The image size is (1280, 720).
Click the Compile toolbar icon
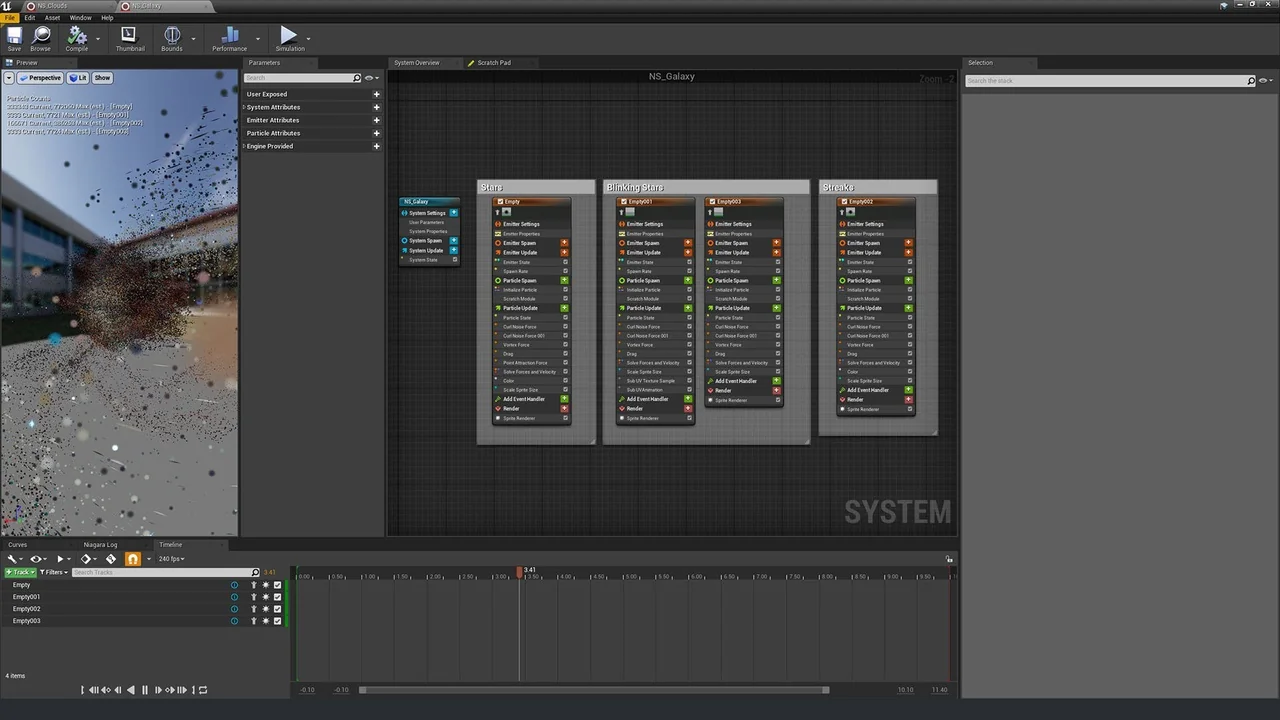click(76, 37)
